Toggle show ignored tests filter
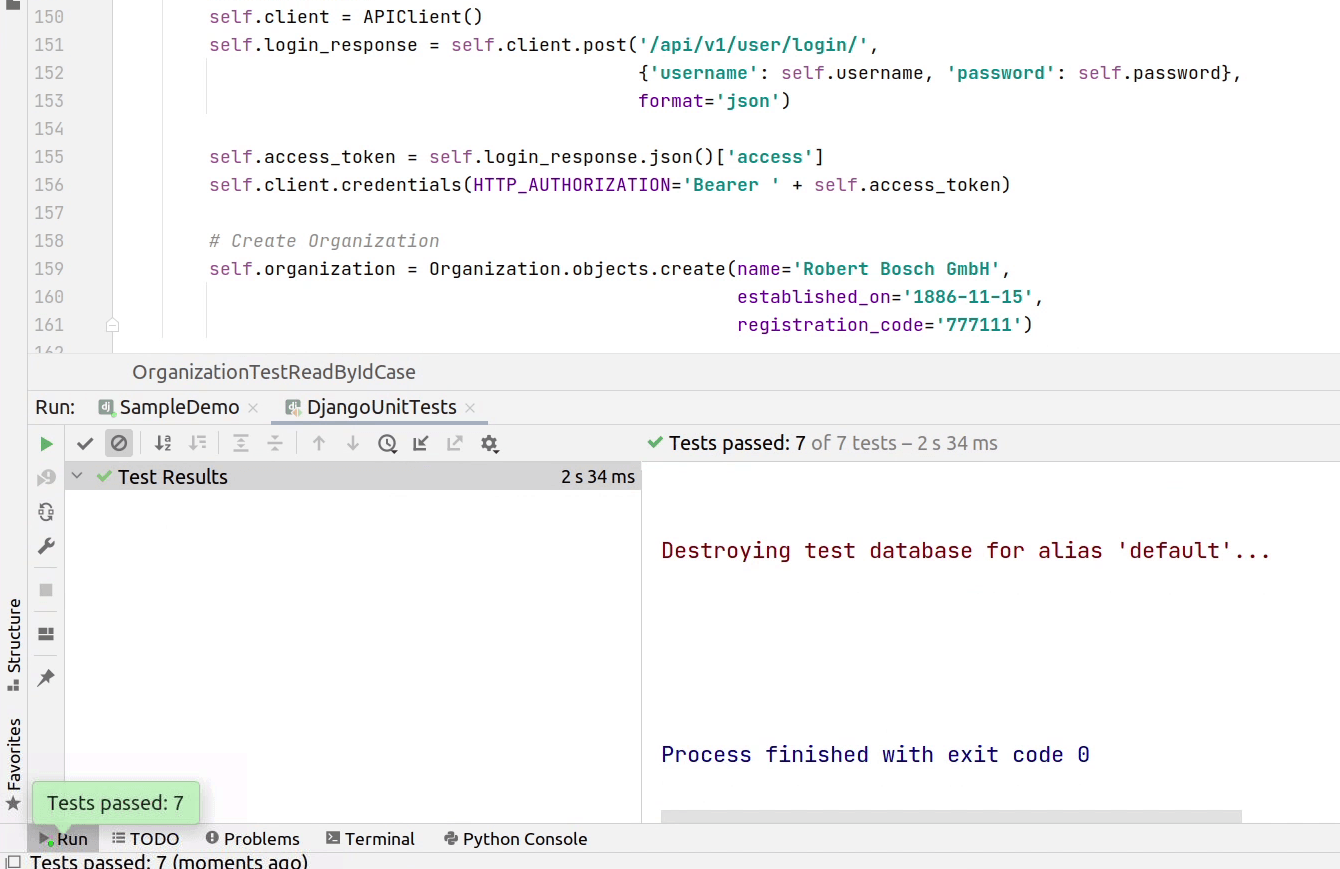The height and width of the screenshot is (869, 1340). coord(119,443)
